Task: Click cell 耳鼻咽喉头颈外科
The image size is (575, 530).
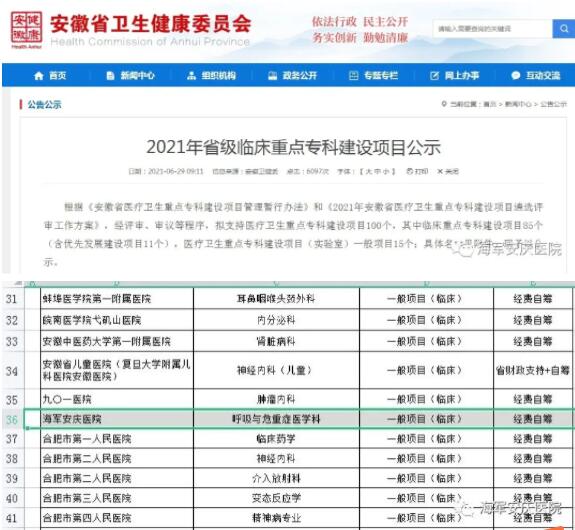Action: (x=276, y=299)
